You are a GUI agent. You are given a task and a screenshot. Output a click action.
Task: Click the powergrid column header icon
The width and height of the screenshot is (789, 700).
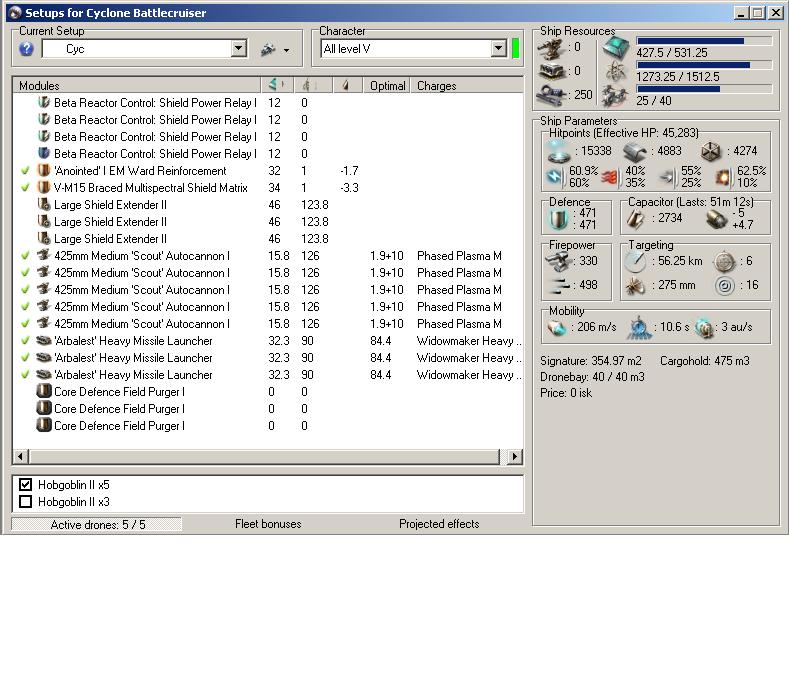[x=308, y=86]
